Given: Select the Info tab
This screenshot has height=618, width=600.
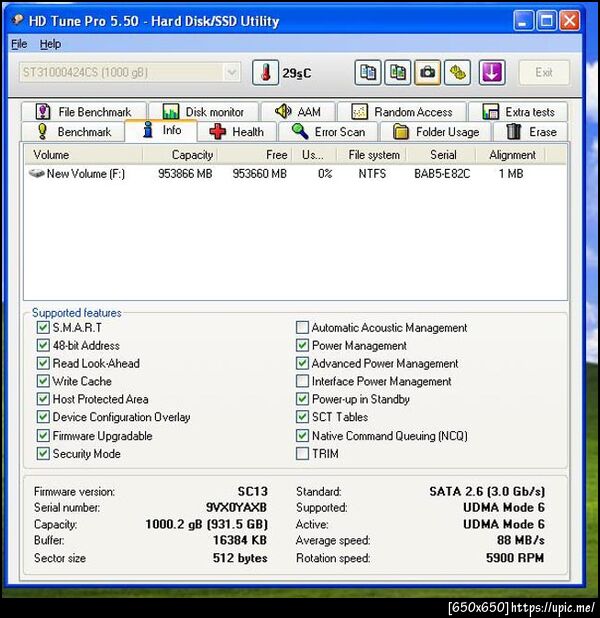Looking at the screenshot, I should click(x=161, y=130).
